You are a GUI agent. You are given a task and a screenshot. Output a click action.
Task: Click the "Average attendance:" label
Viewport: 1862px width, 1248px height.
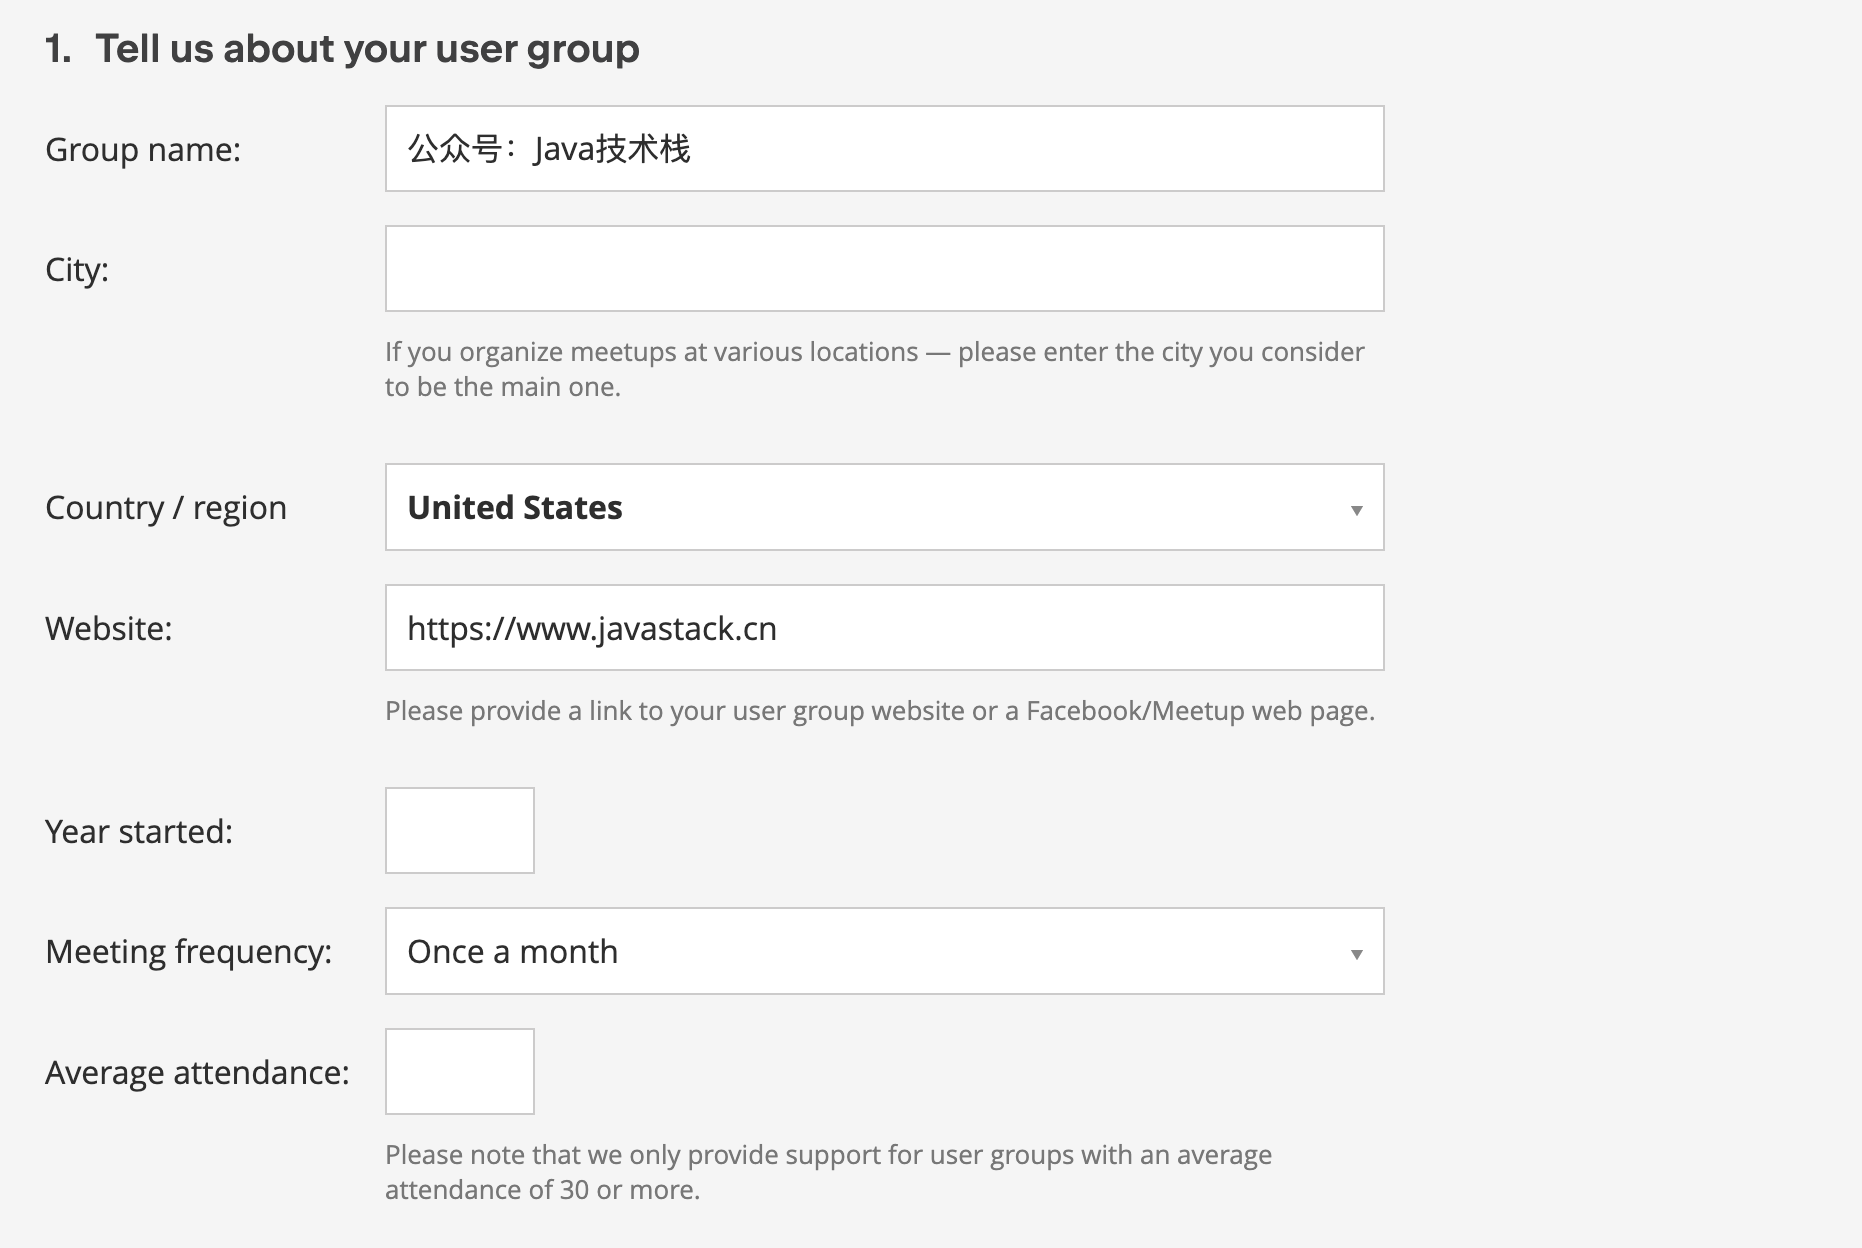pyautogui.click(x=197, y=1072)
